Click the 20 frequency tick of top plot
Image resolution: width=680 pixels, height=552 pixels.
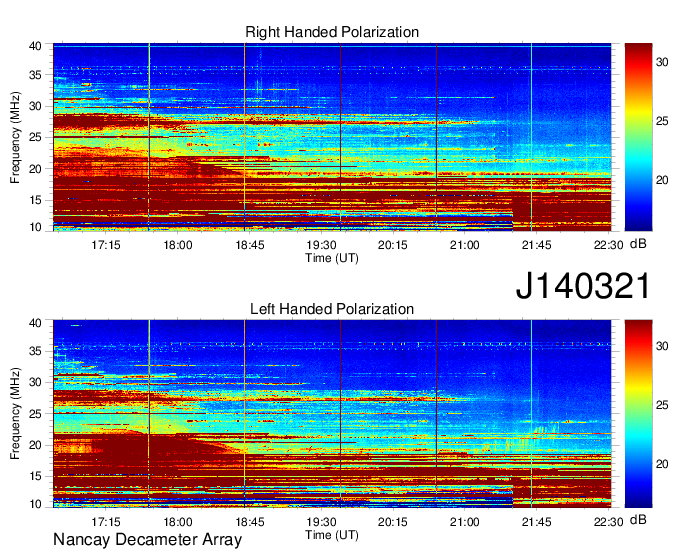coord(35,169)
